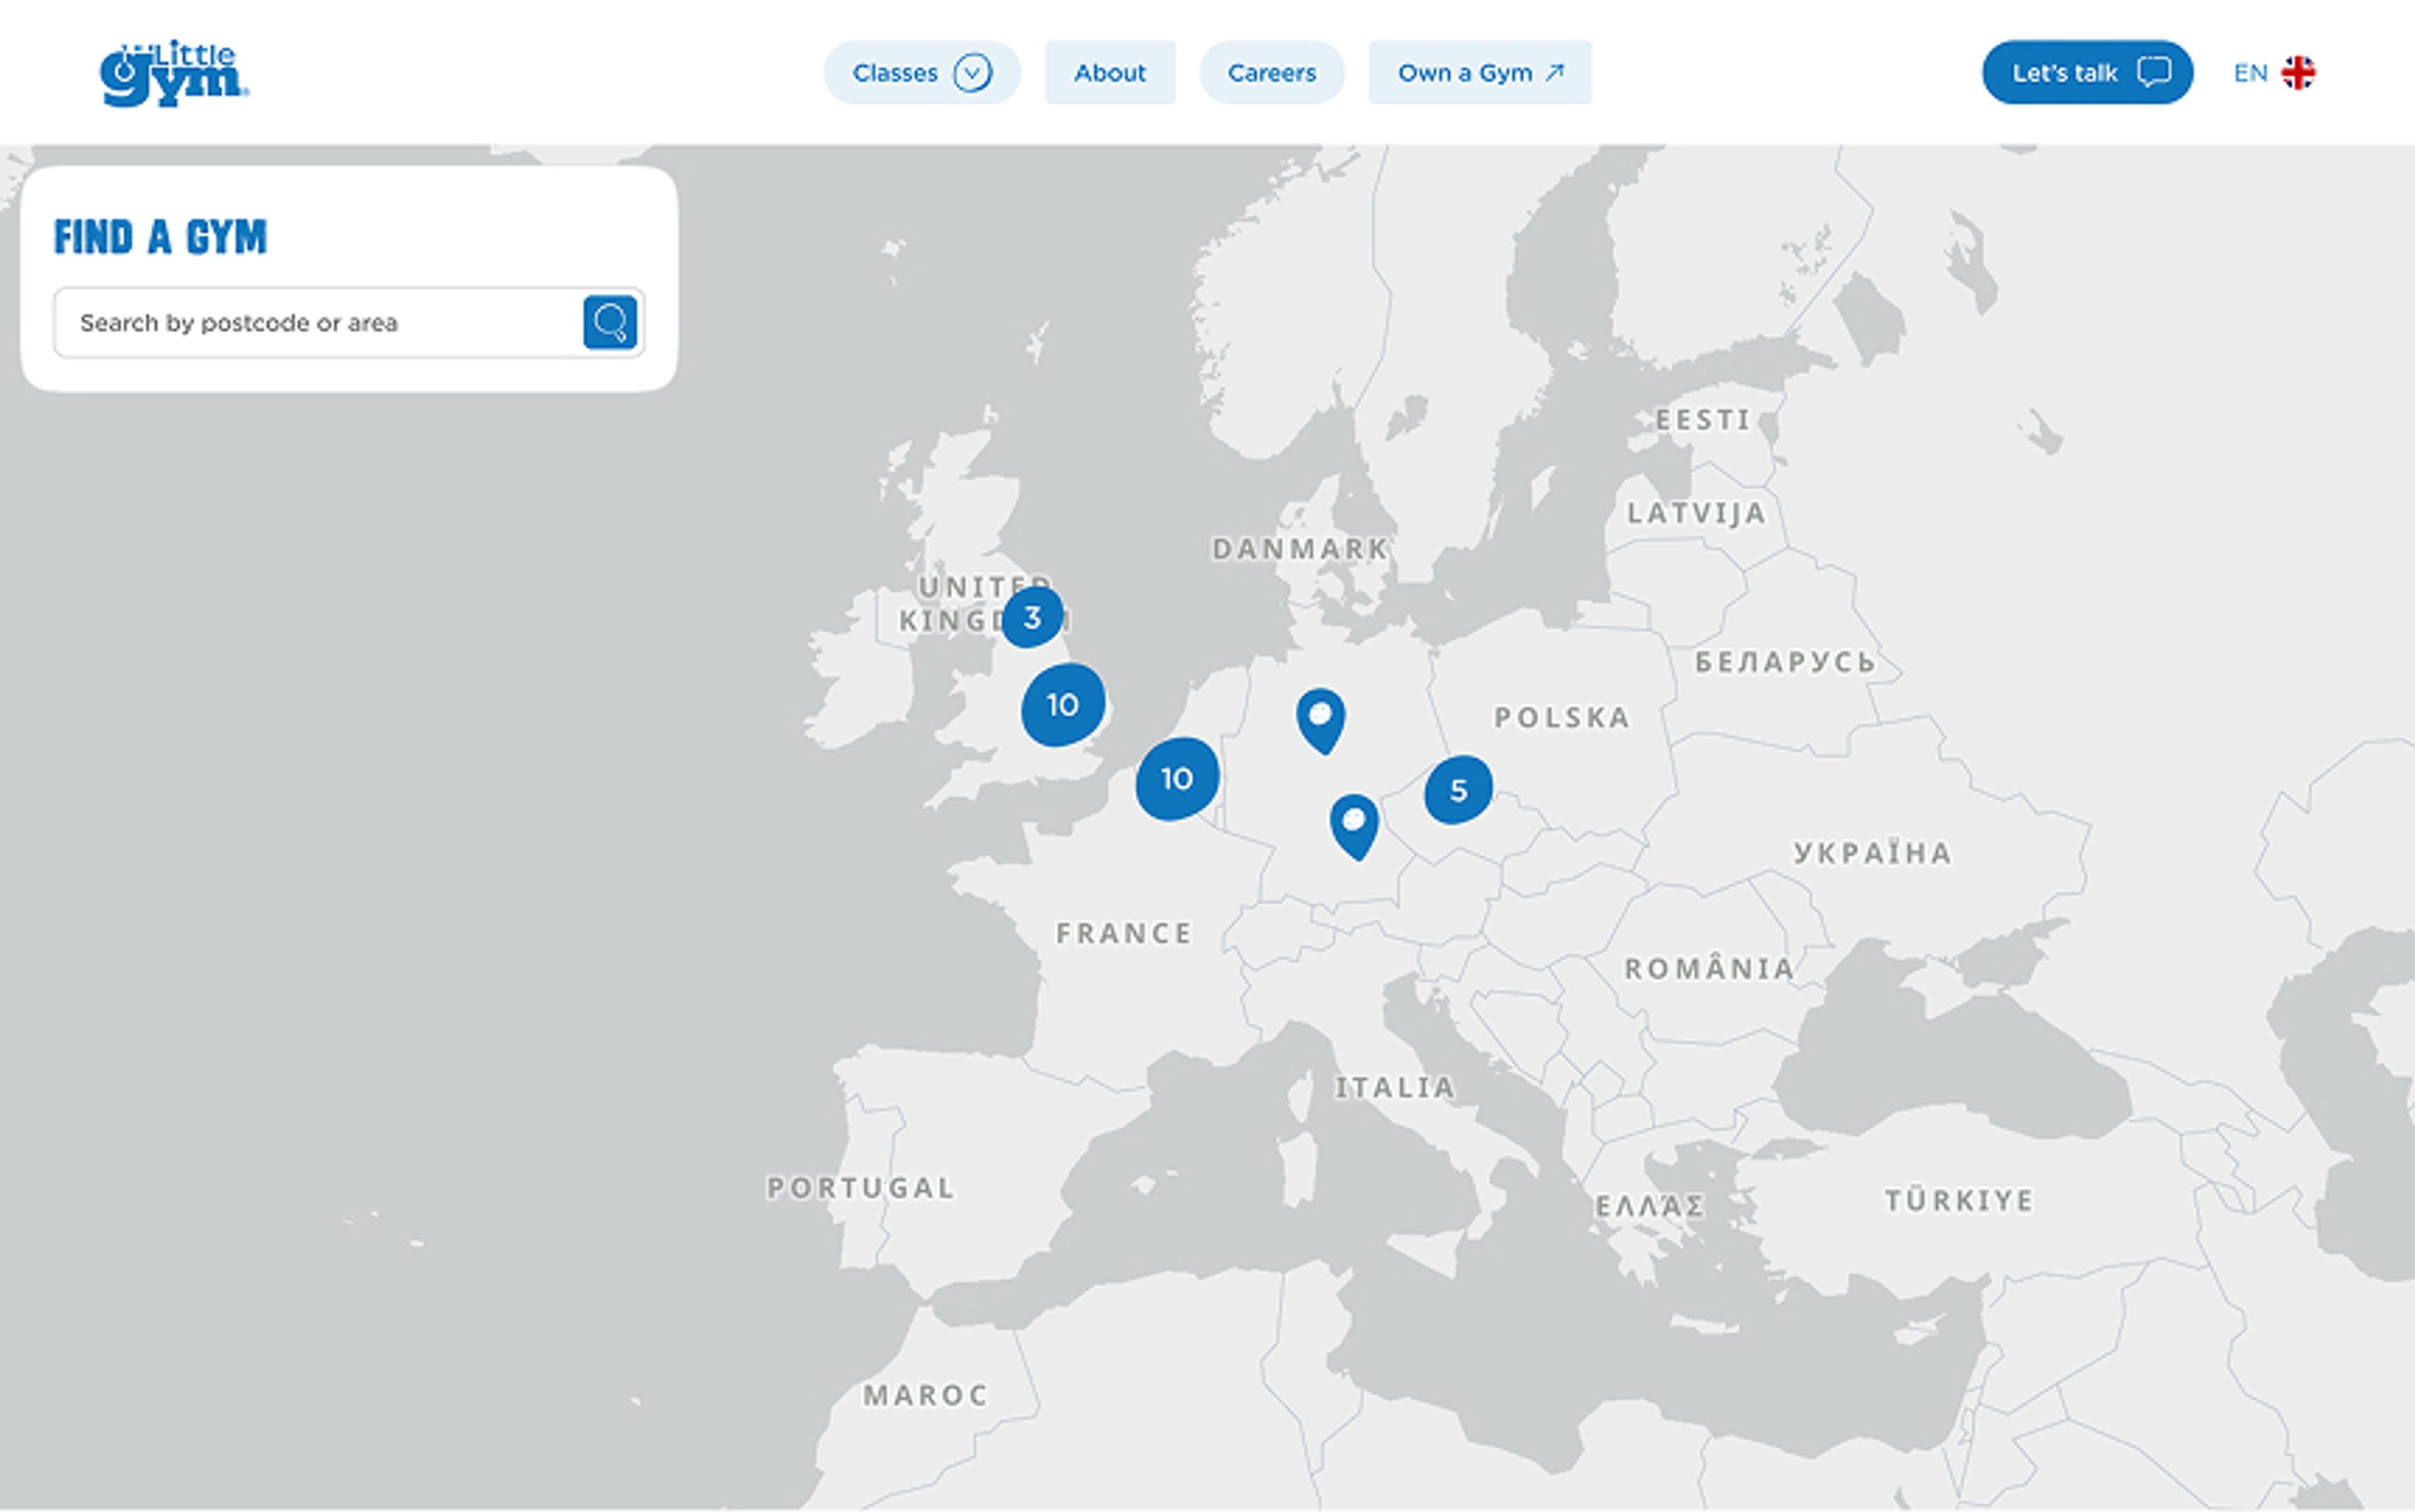Screen dimensions: 2415x1512
Task: Click the cluster marker labeled 3
Action: (1032, 617)
